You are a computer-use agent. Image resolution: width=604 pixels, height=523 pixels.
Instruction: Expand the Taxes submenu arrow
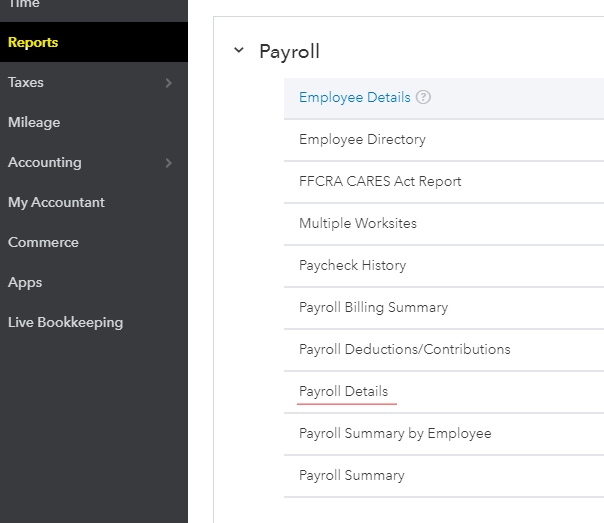click(169, 83)
